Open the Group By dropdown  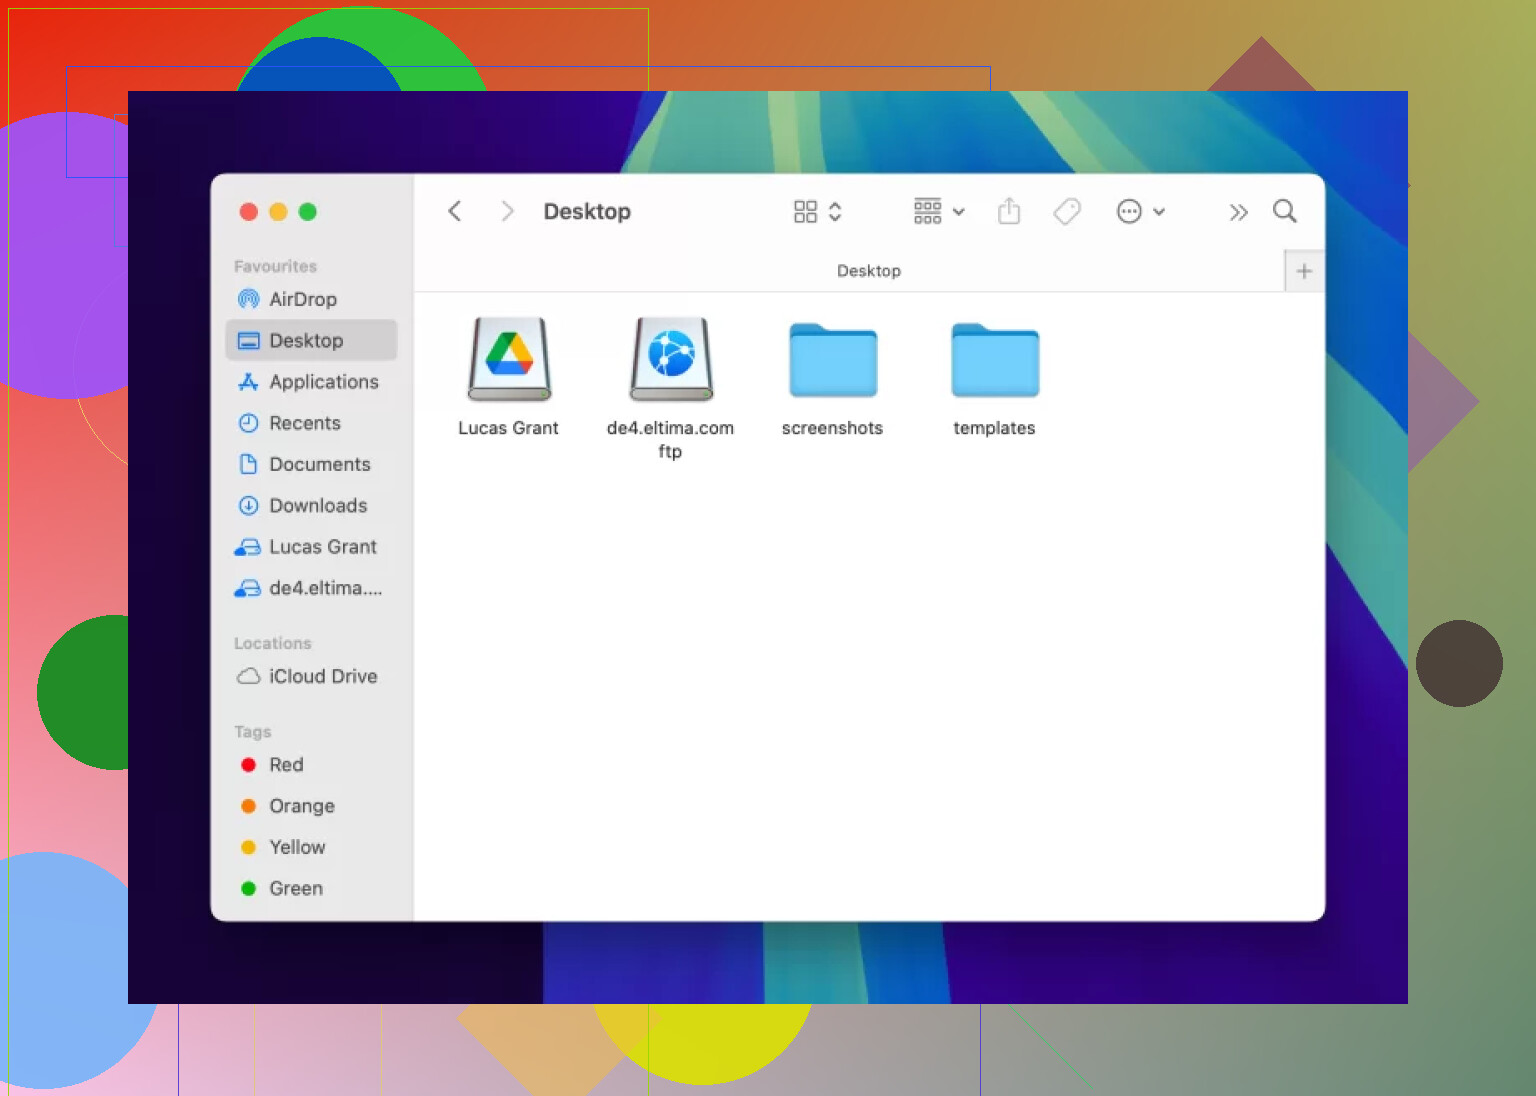[x=938, y=212]
